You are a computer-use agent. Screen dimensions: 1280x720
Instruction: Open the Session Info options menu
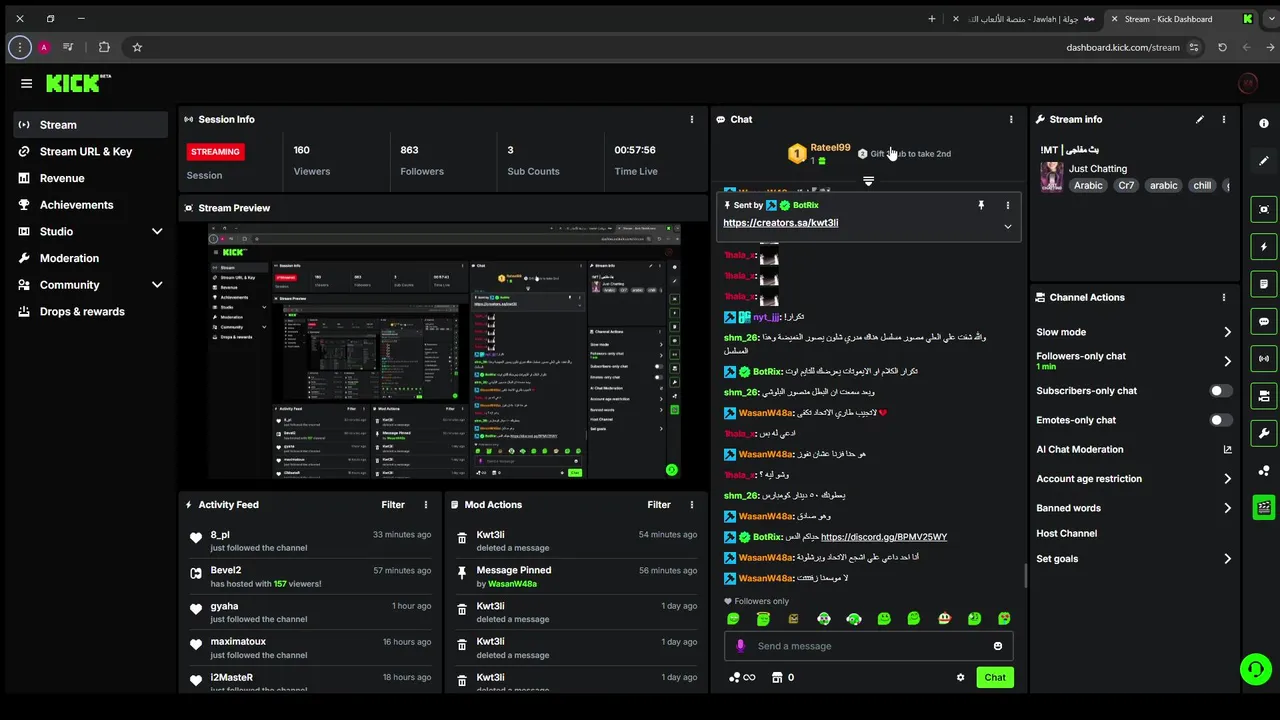click(x=691, y=119)
